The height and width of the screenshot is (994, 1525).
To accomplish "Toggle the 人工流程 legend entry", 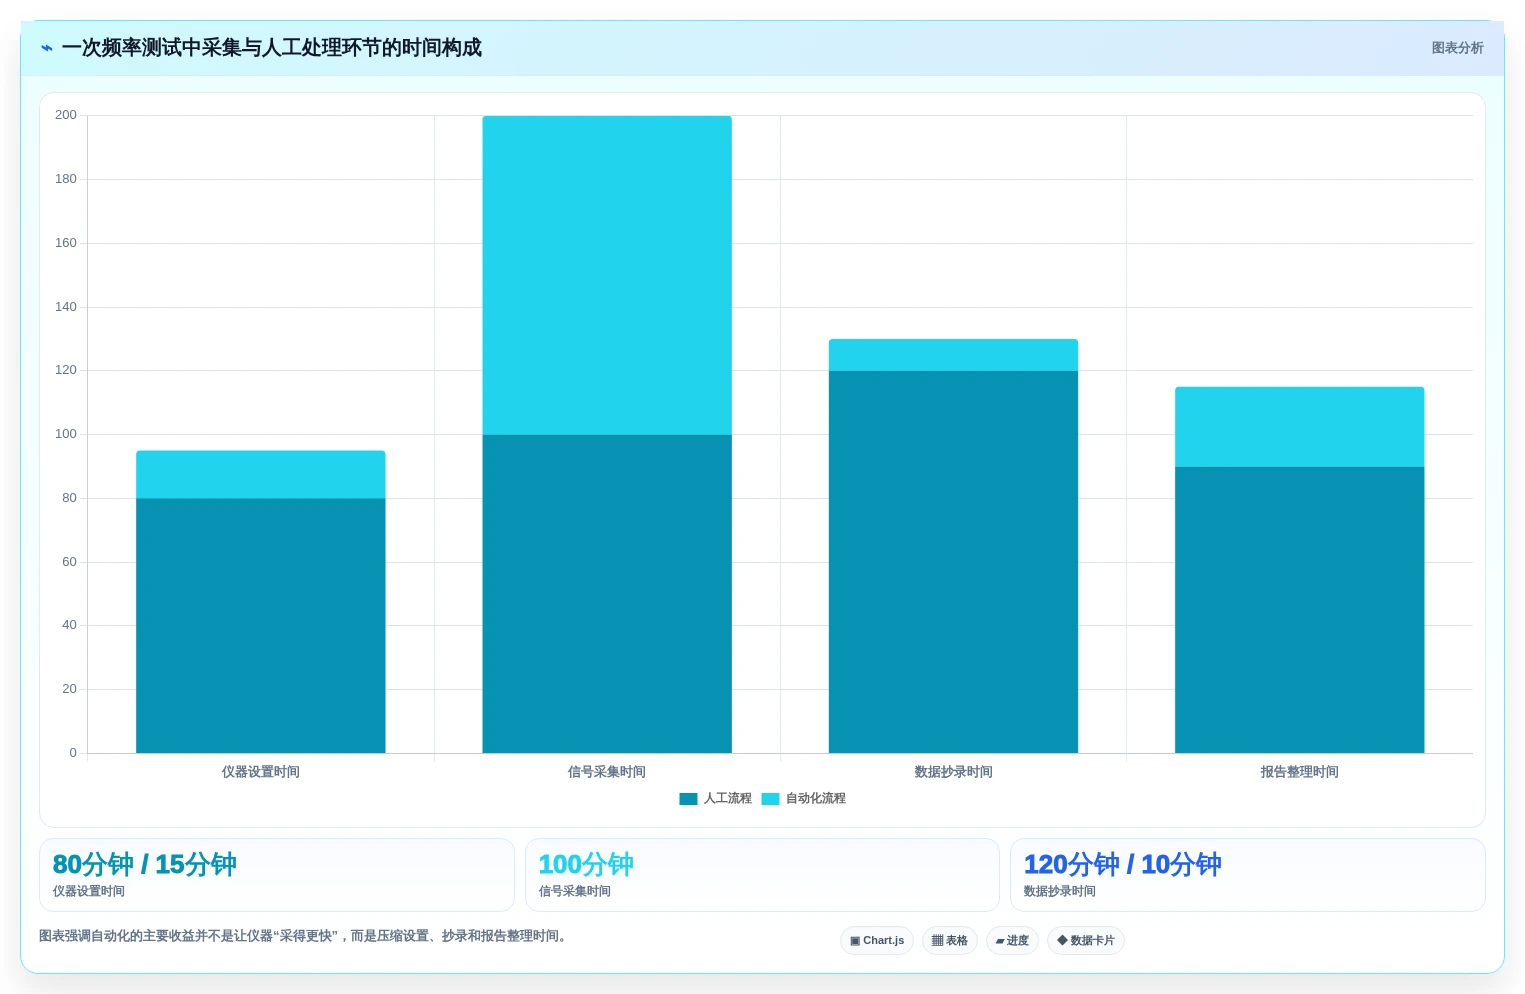I will click(x=715, y=798).
